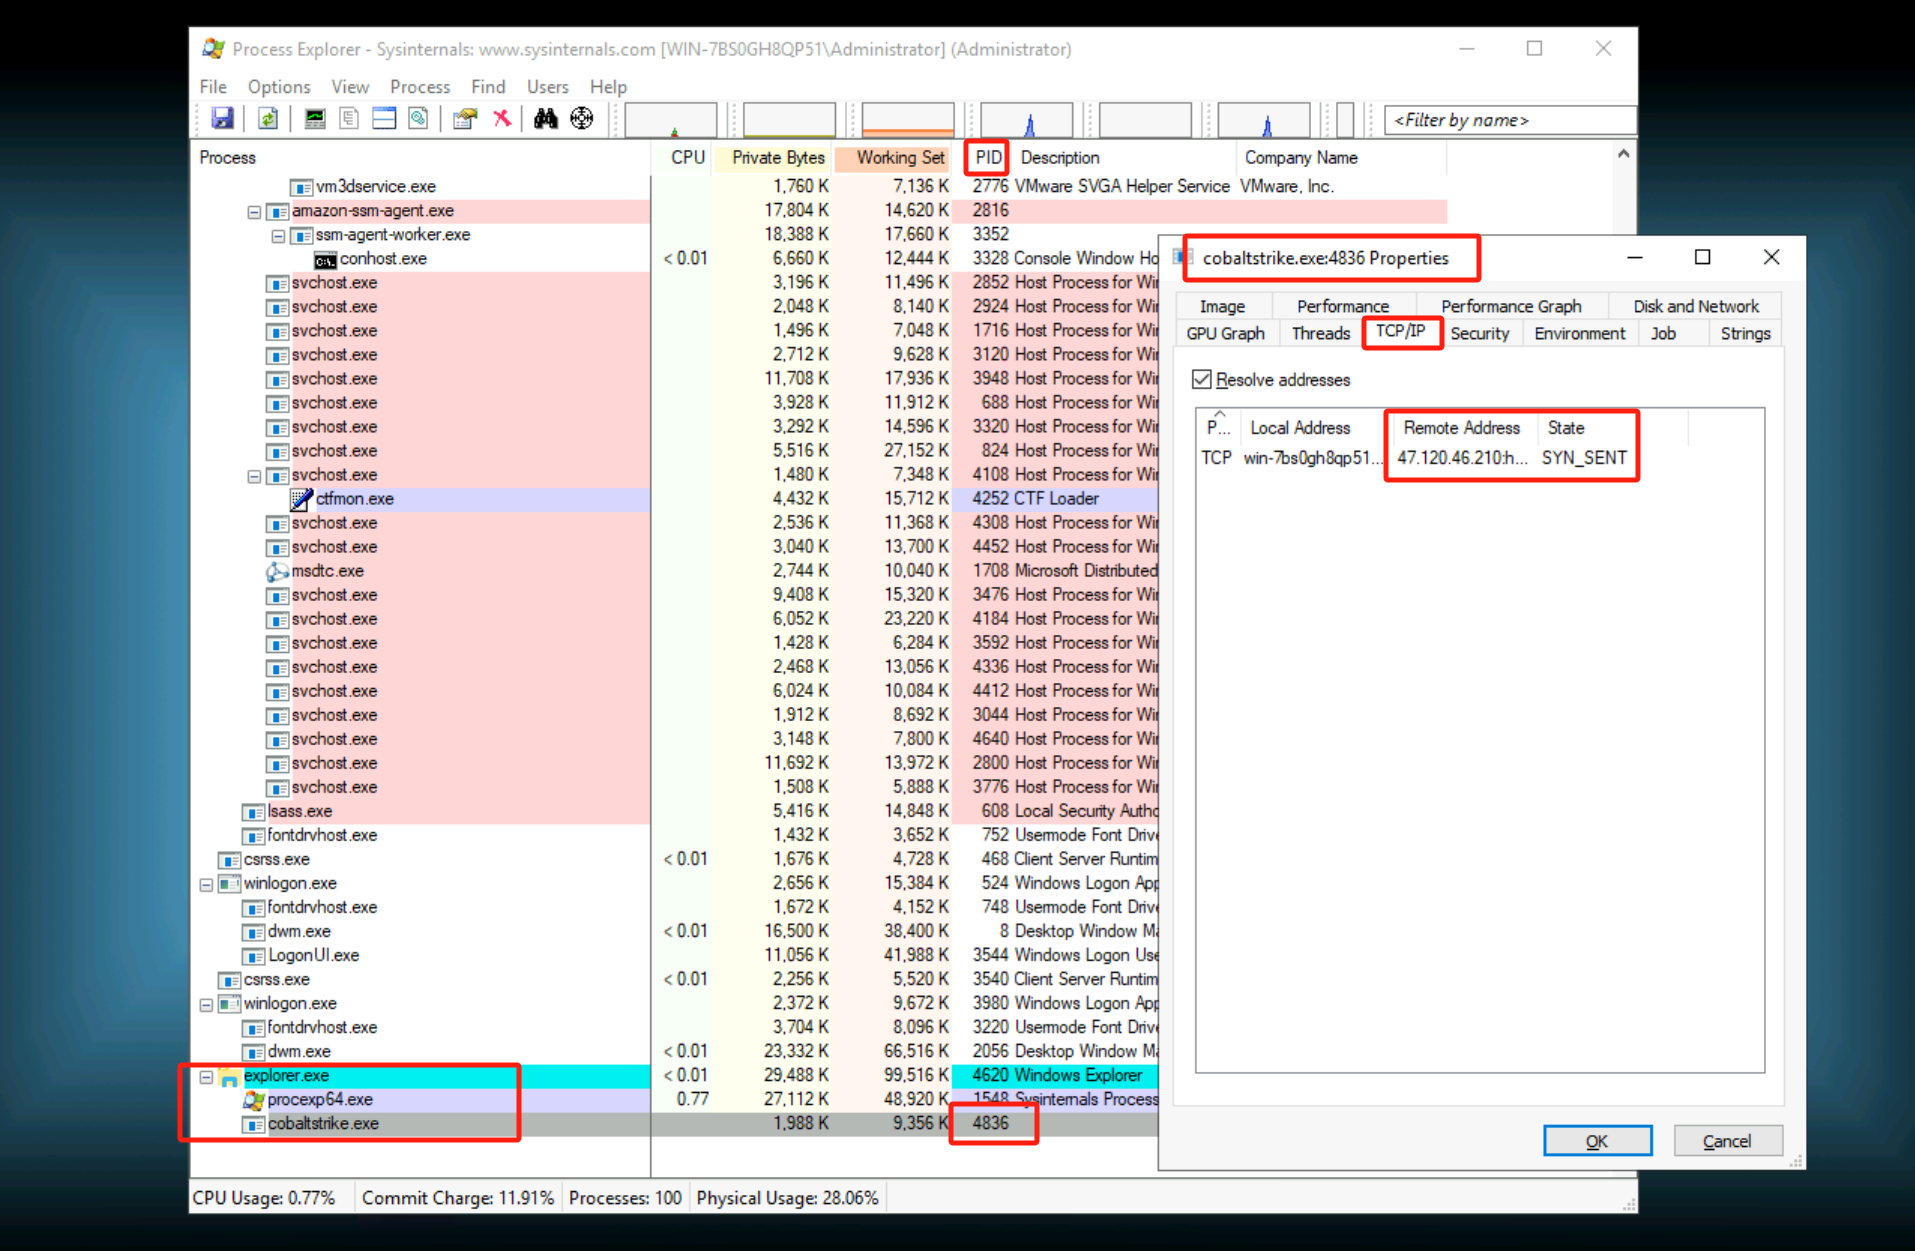Open the Help menu
1915x1251 pixels.
point(608,87)
